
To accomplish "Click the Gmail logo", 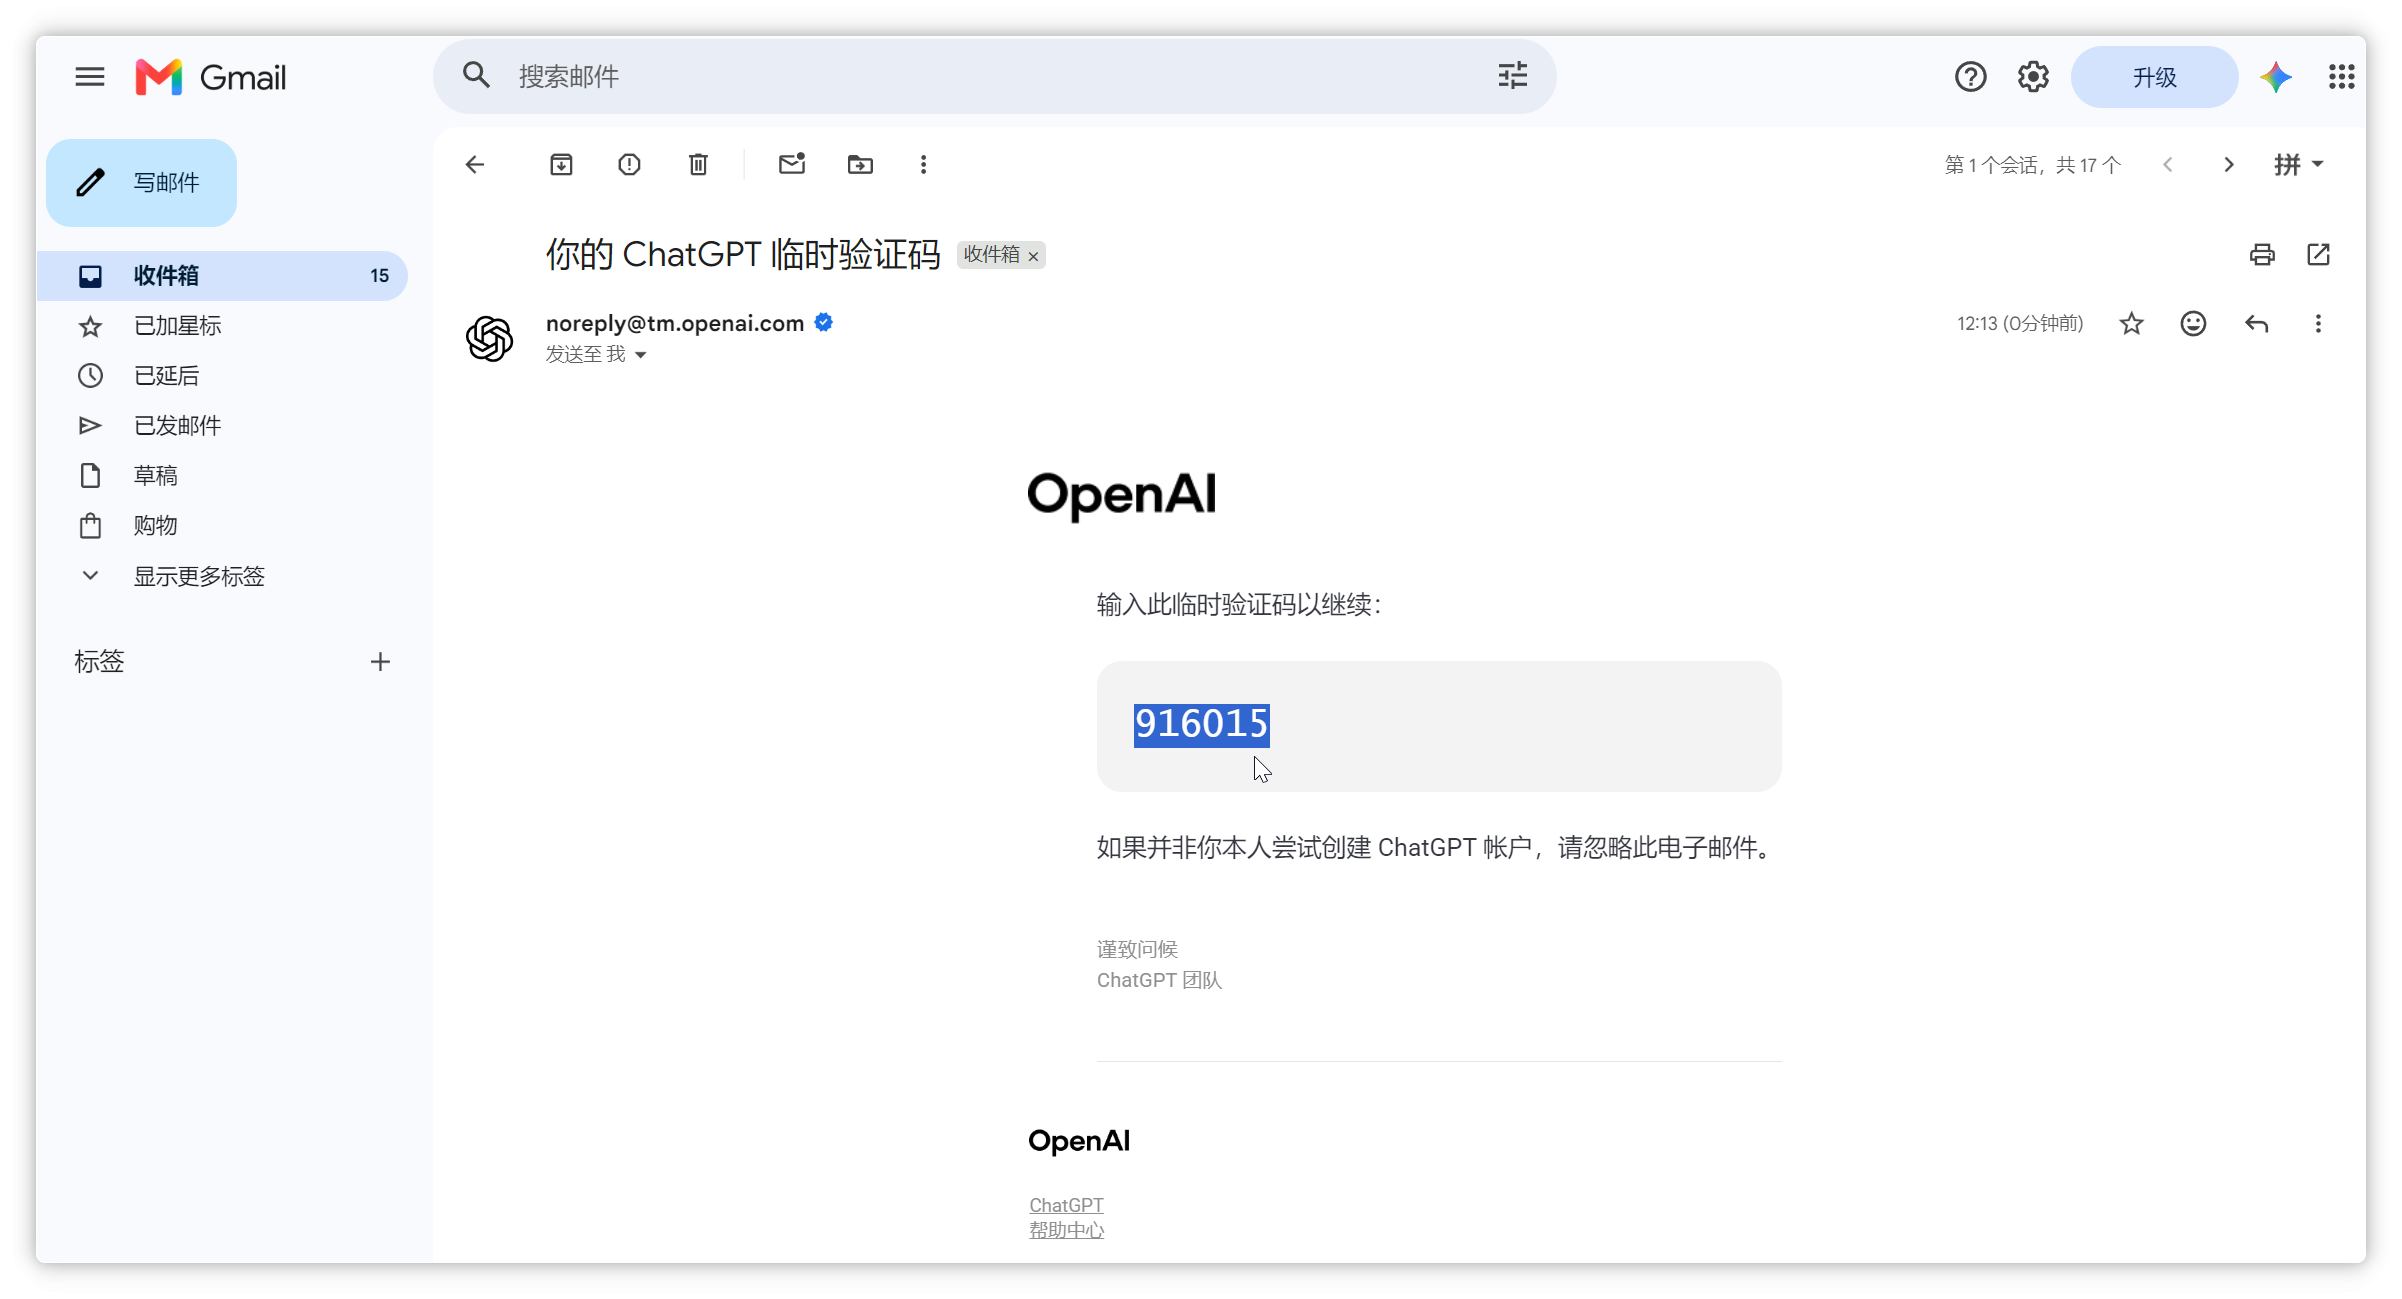I will coord(211,77).
